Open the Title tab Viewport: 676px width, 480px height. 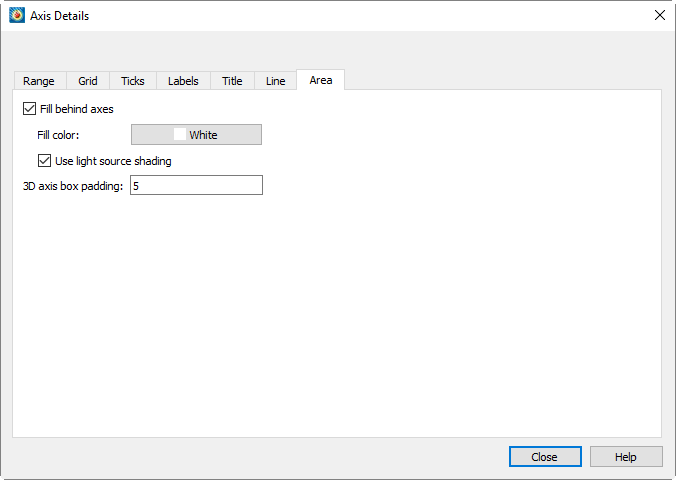pyautogui.click(x=232, y=81)
